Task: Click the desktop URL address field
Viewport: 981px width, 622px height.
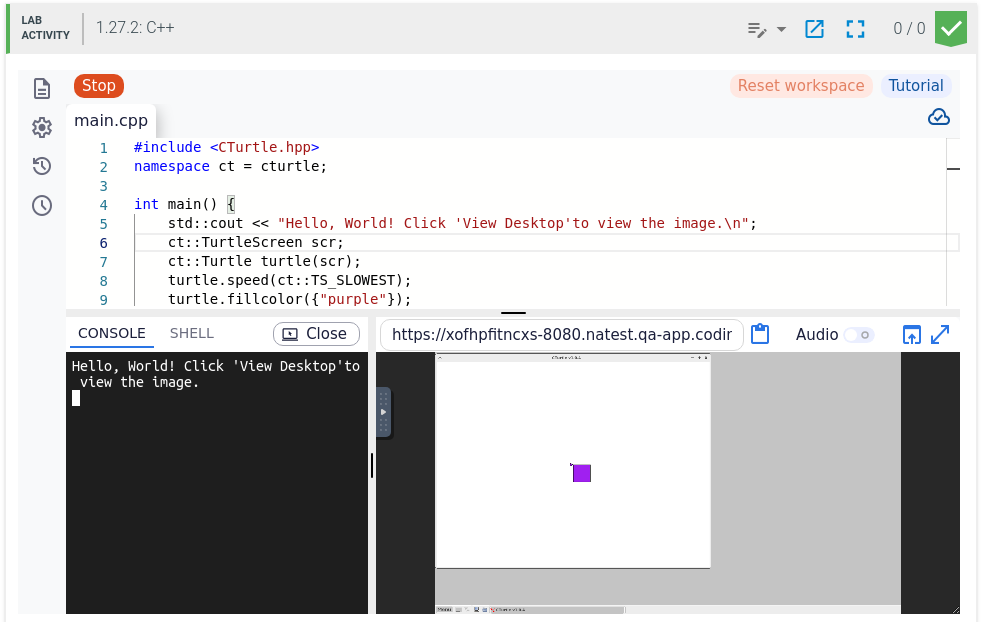Action: coord(561,334)
